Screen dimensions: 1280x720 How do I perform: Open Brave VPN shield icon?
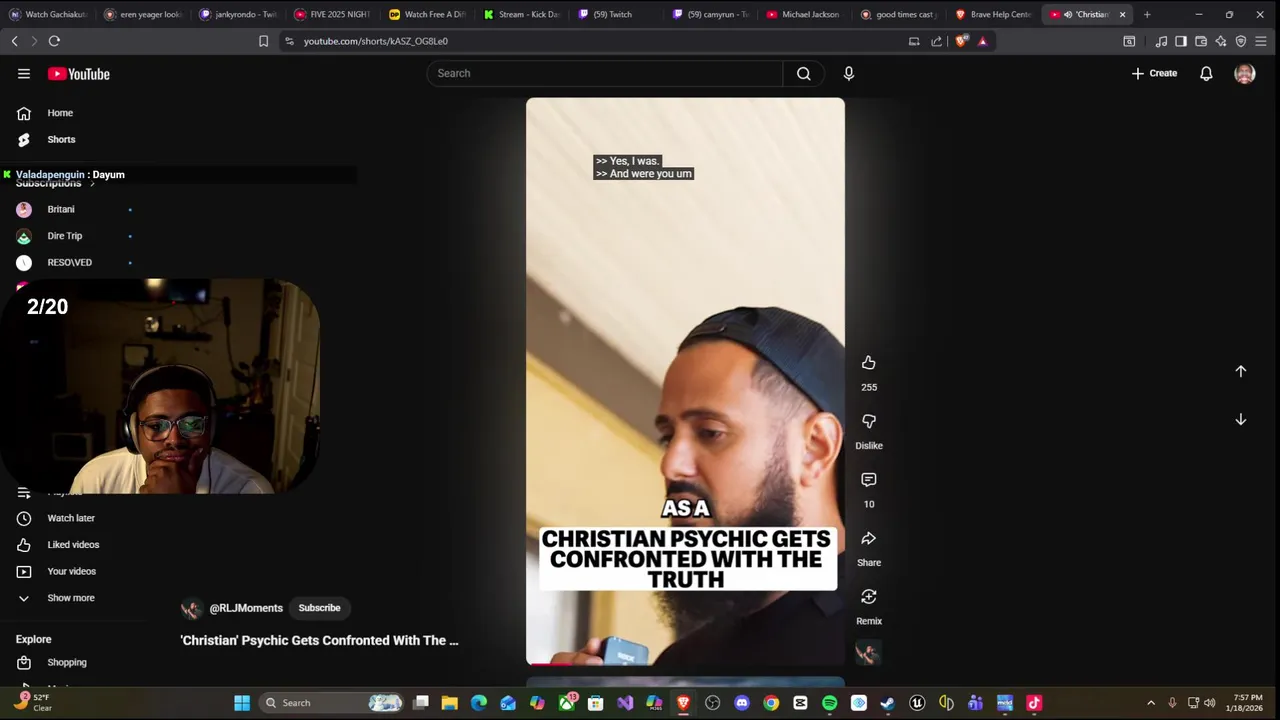point(1241,41)
